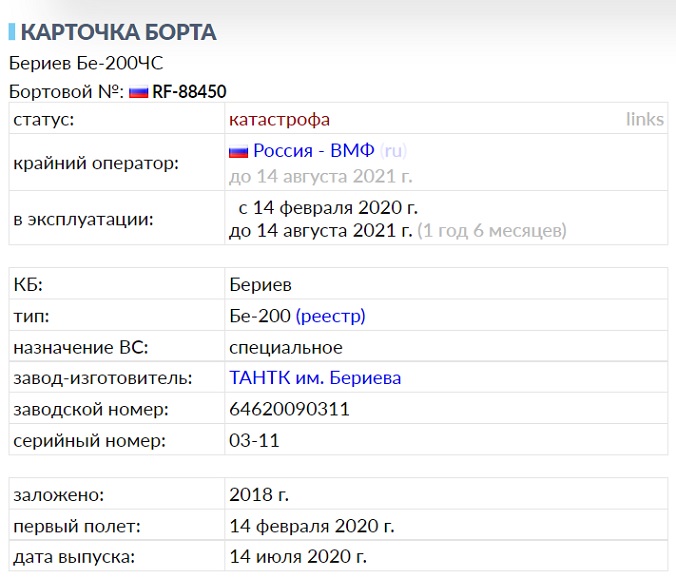Click serial number 03-11
This screenshot has height=578, width=676.
[254, 441]
